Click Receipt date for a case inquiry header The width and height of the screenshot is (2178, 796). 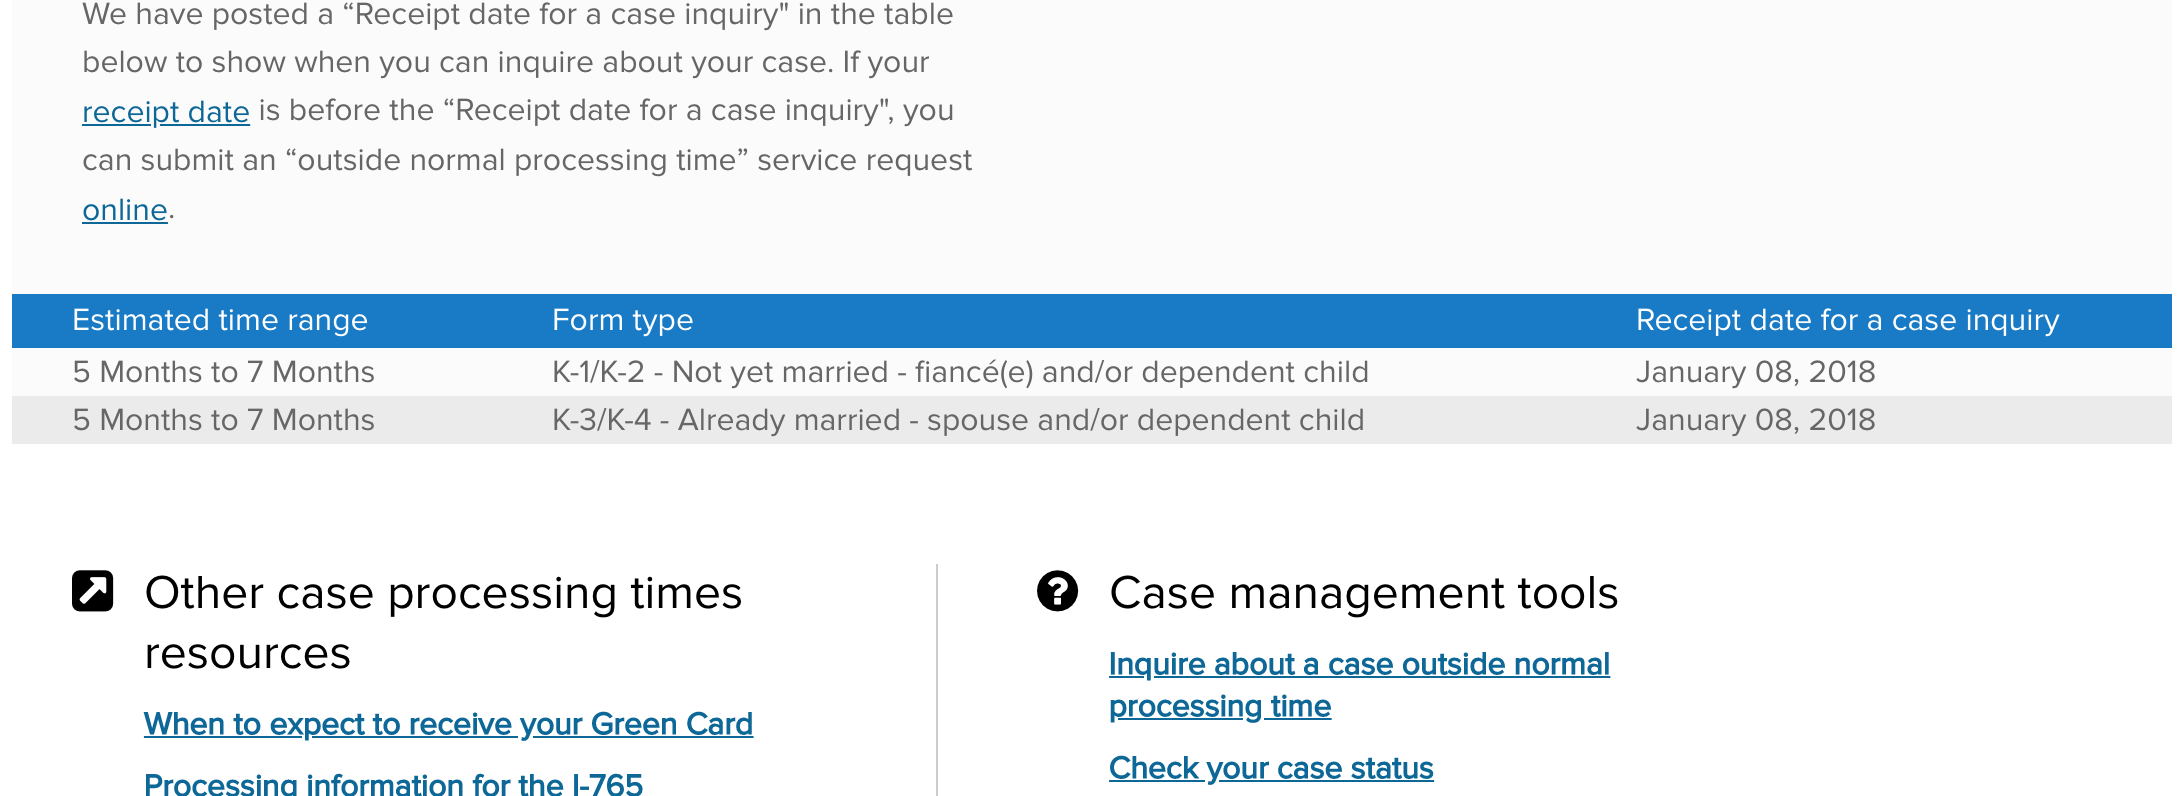click(x=1847, y=320)
